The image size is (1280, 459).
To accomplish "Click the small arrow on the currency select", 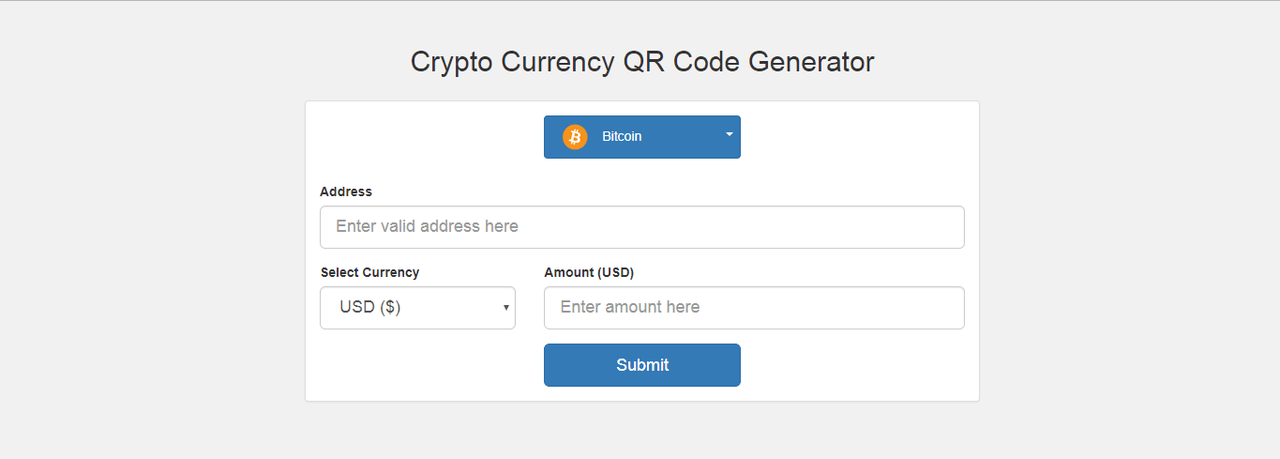I will click(507, 308).
